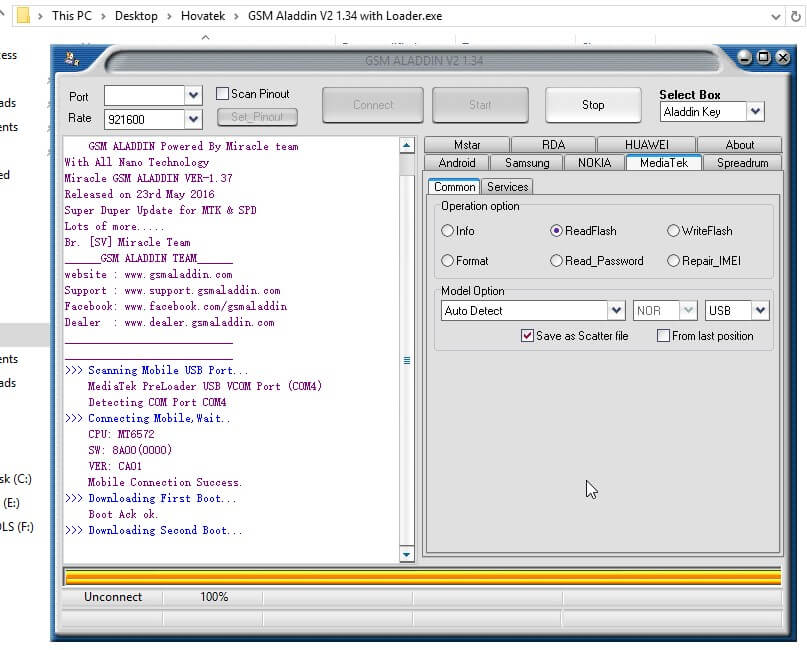
Task: Click the Stop button
Action: coord(593,105)
